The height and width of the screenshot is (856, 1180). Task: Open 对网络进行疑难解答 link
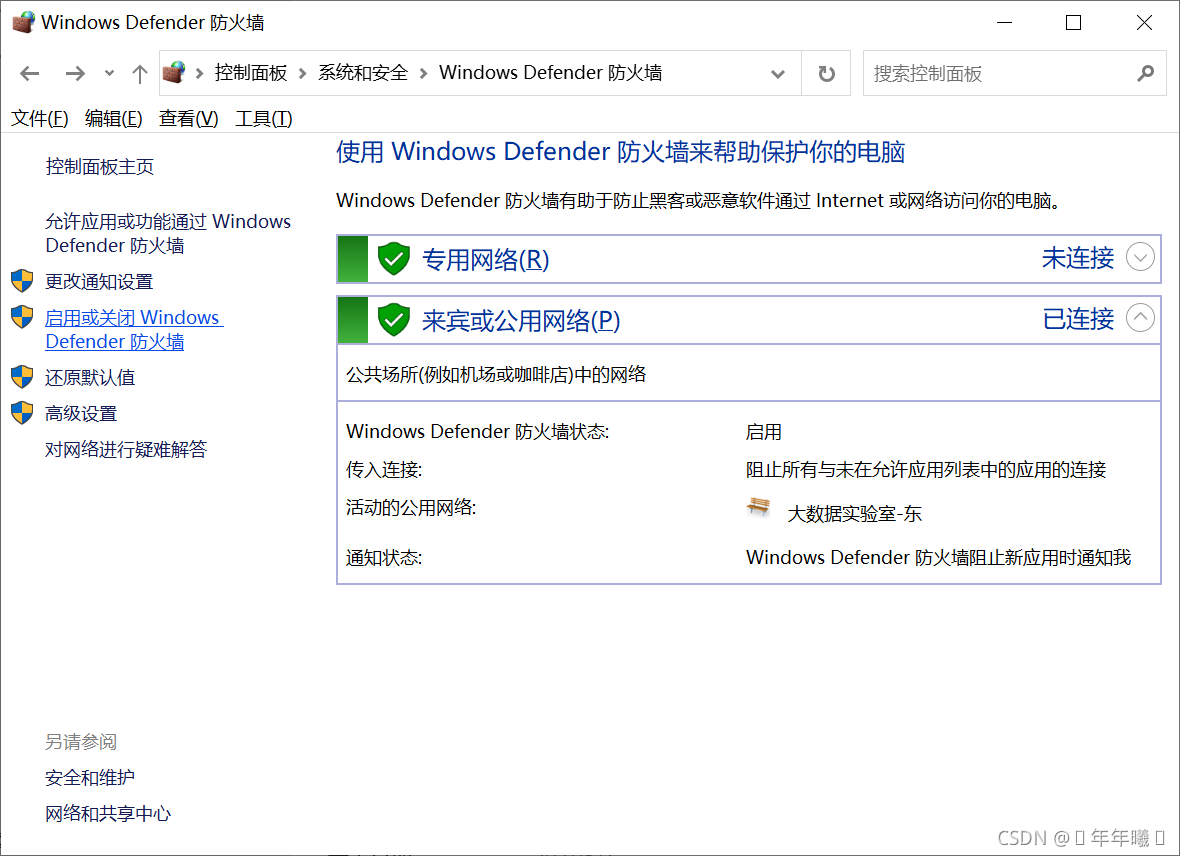(126, 449)
